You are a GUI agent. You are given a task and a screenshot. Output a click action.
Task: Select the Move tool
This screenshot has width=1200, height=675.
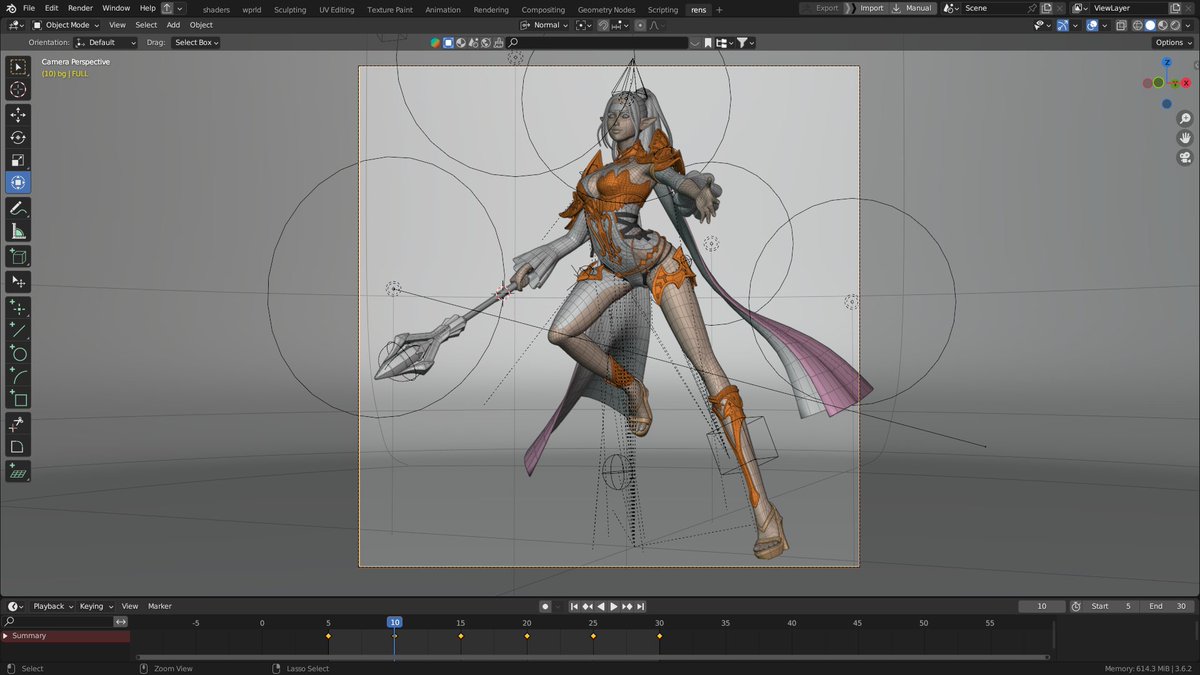18,115
